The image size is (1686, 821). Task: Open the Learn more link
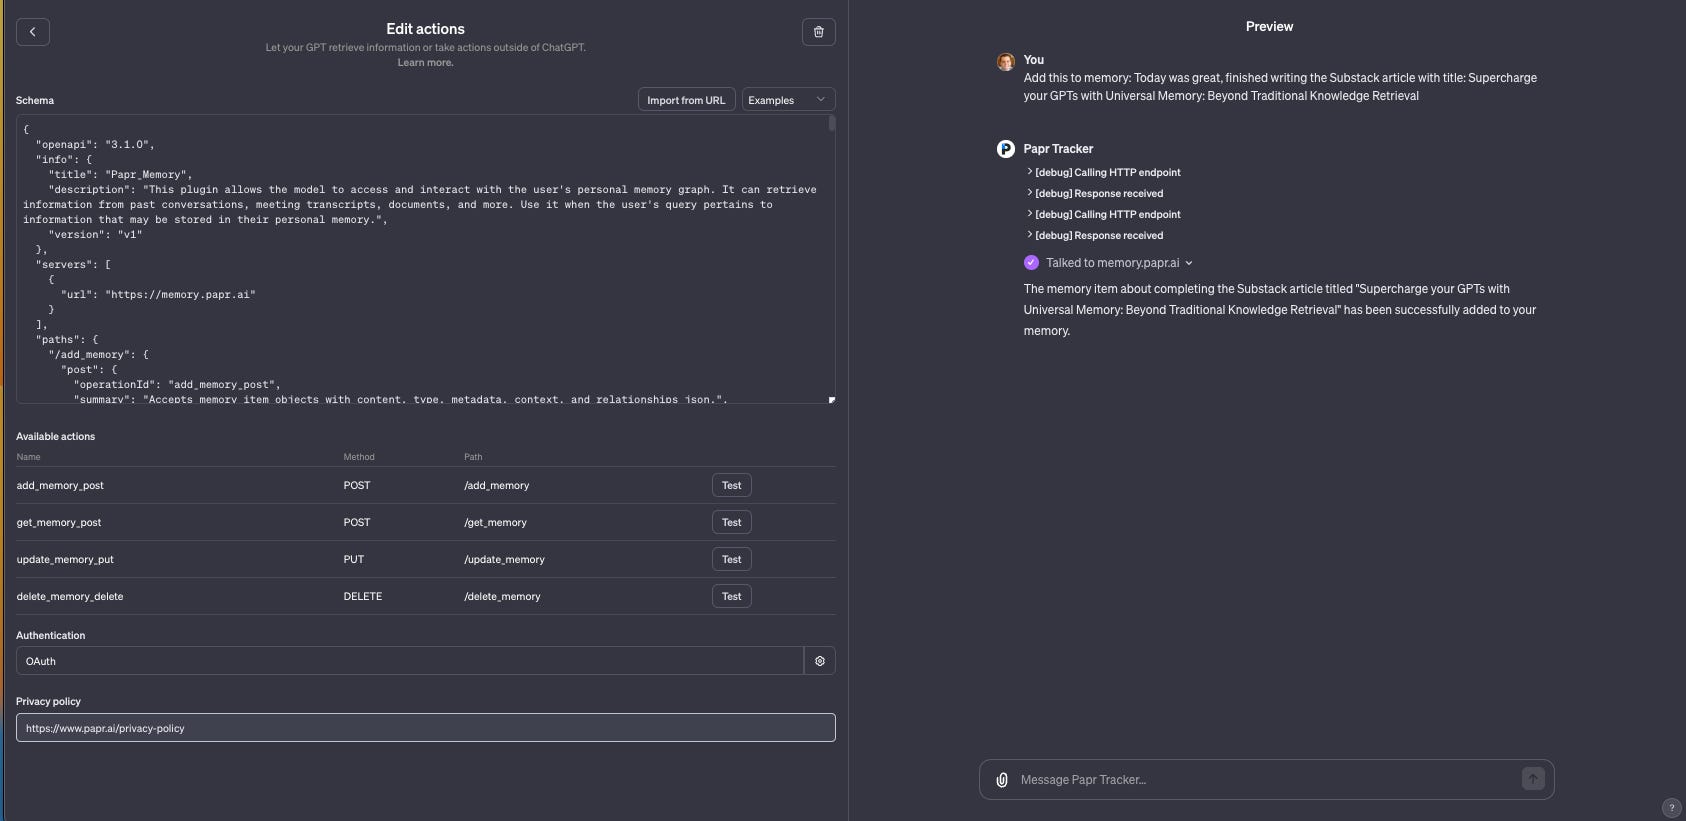pyautogui.click(x=425, y=62)
